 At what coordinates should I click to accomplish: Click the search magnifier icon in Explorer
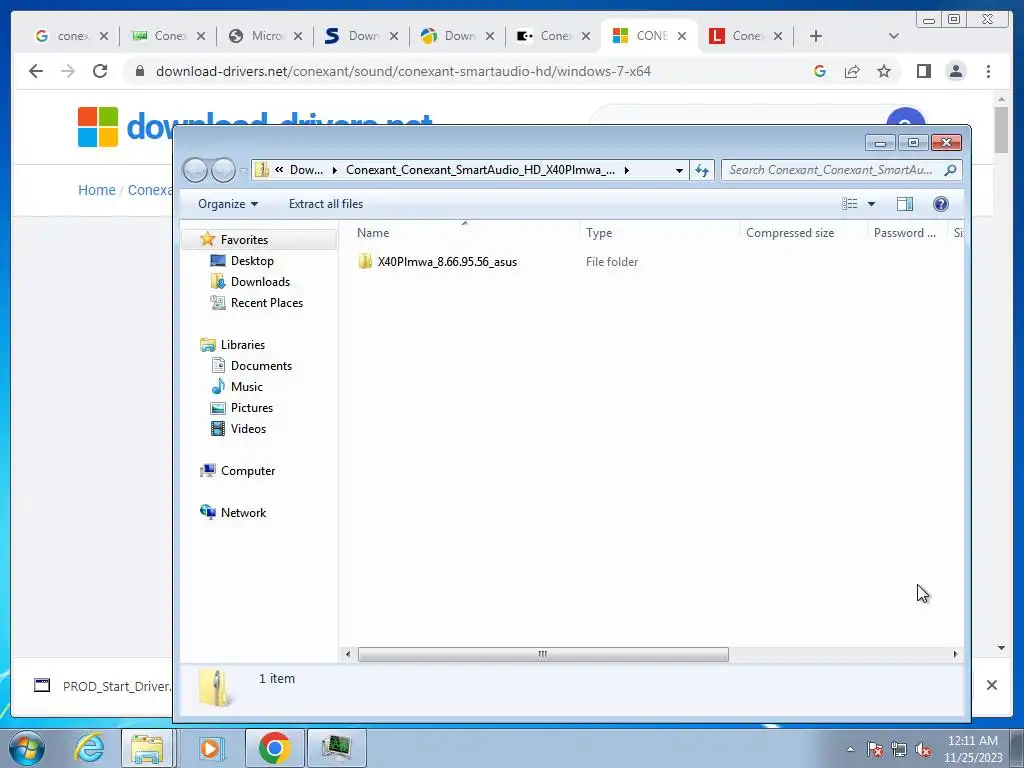coord(950,170)
